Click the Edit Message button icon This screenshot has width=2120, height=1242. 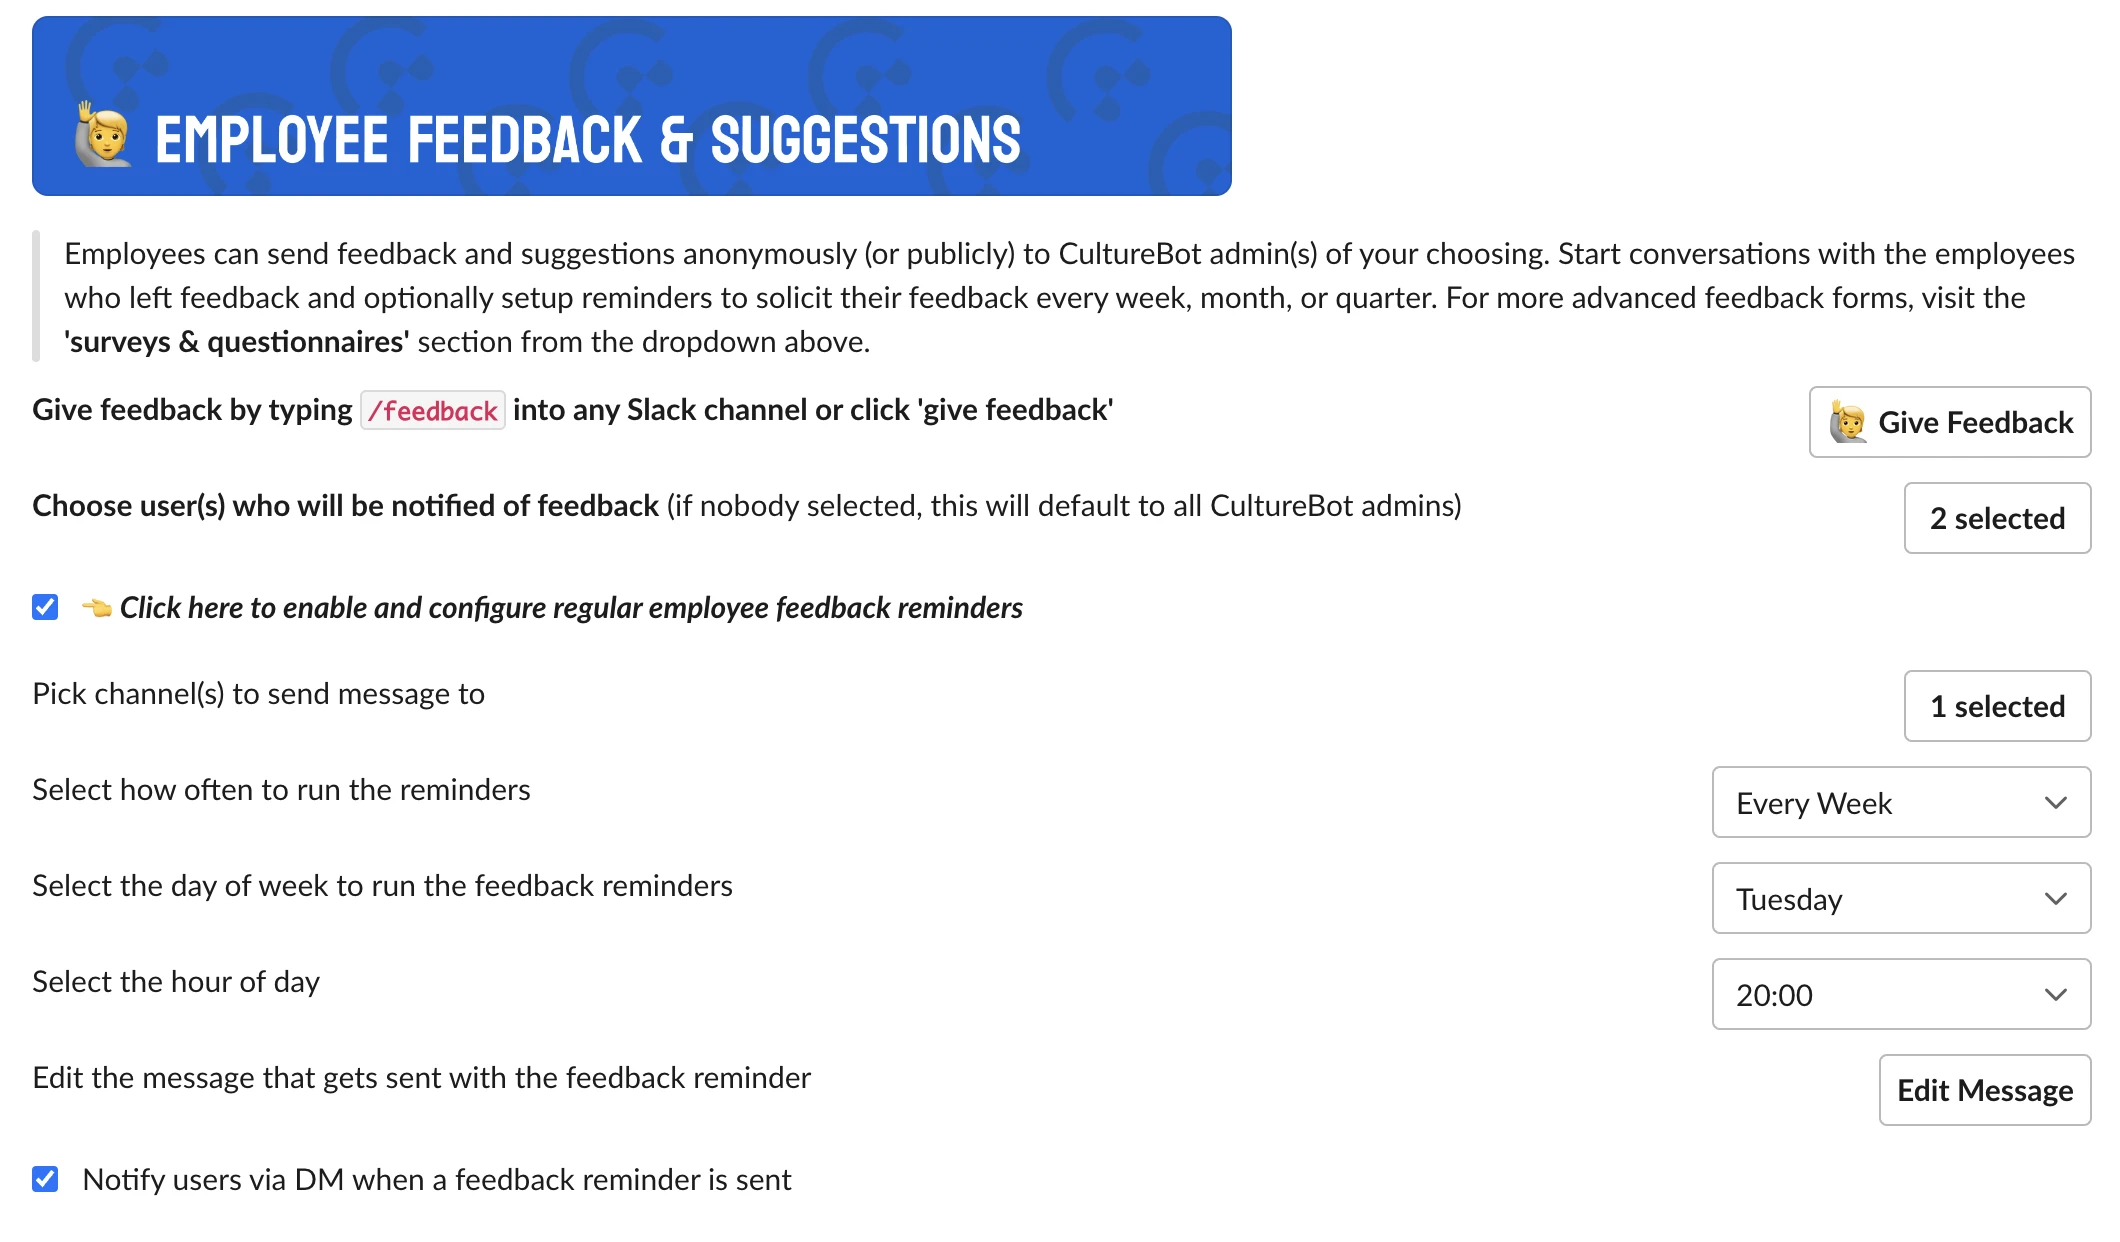click(x=1985, y=1091)
